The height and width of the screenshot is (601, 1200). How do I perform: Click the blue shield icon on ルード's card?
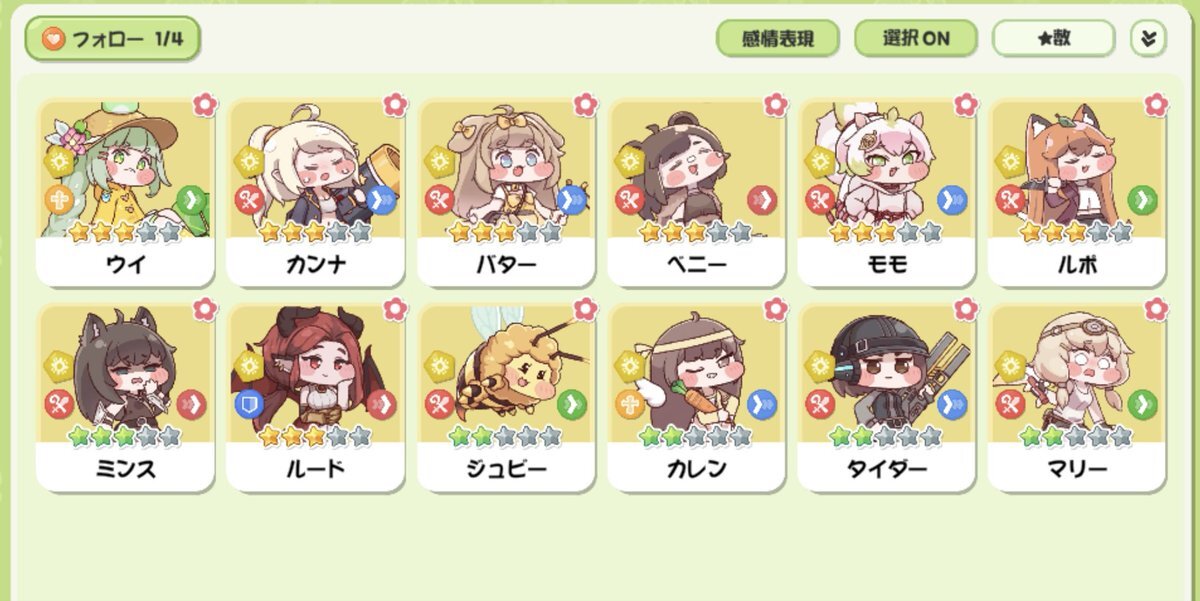point(248,403)
